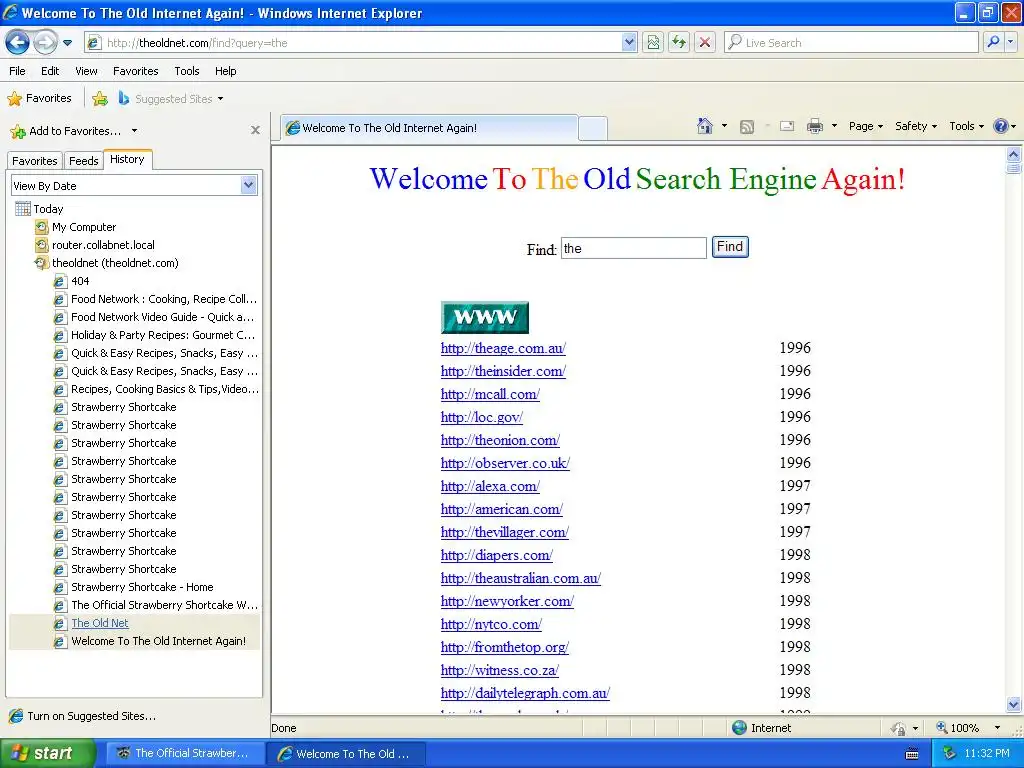1024x768 pixels.
Task: Collapse theoldnet (theoldnet.com) folder
Action: (106, 263)
